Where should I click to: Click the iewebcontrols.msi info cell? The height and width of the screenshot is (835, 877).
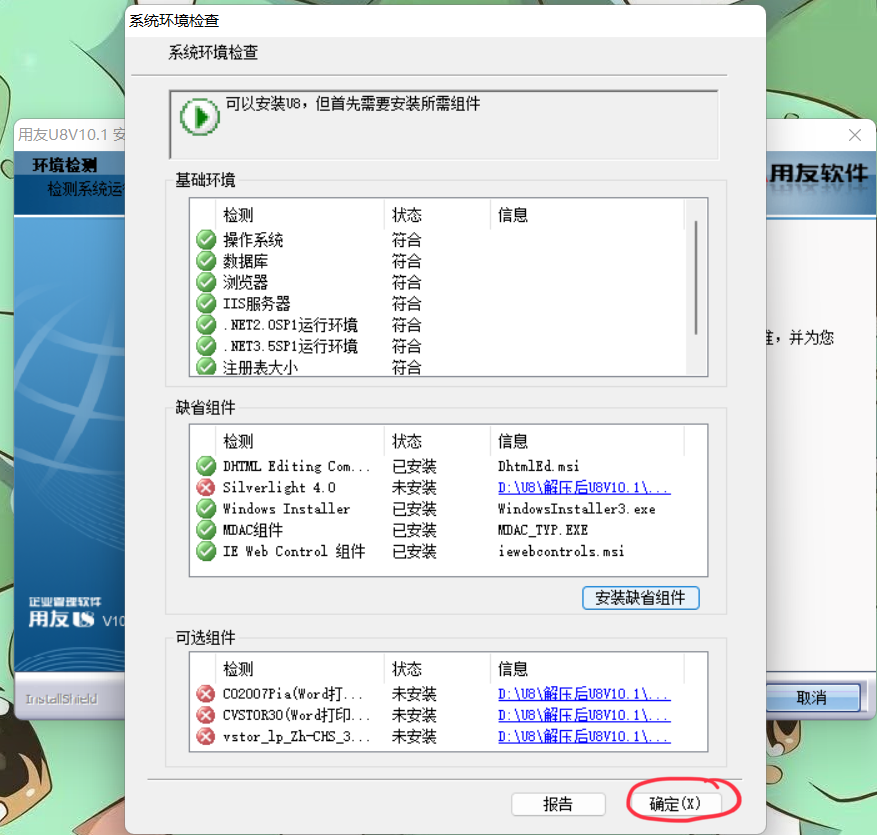tap(561, 551)
